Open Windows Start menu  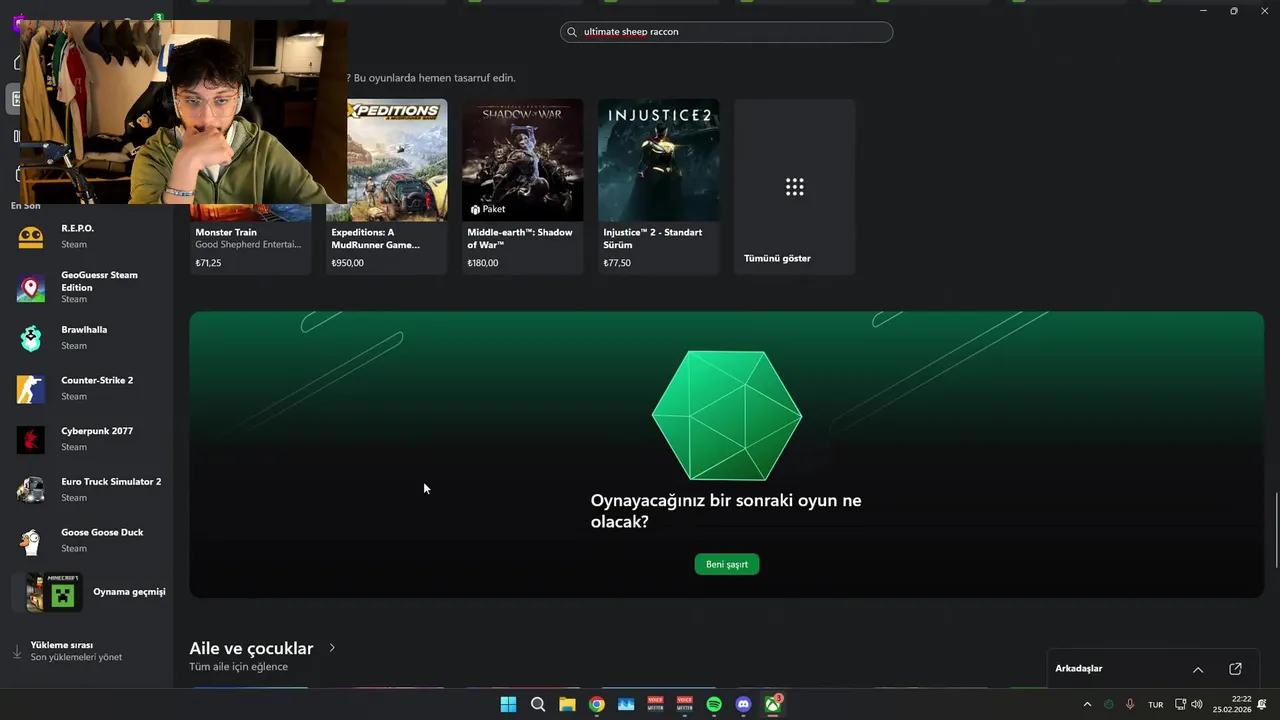click(x=508, y=704)
